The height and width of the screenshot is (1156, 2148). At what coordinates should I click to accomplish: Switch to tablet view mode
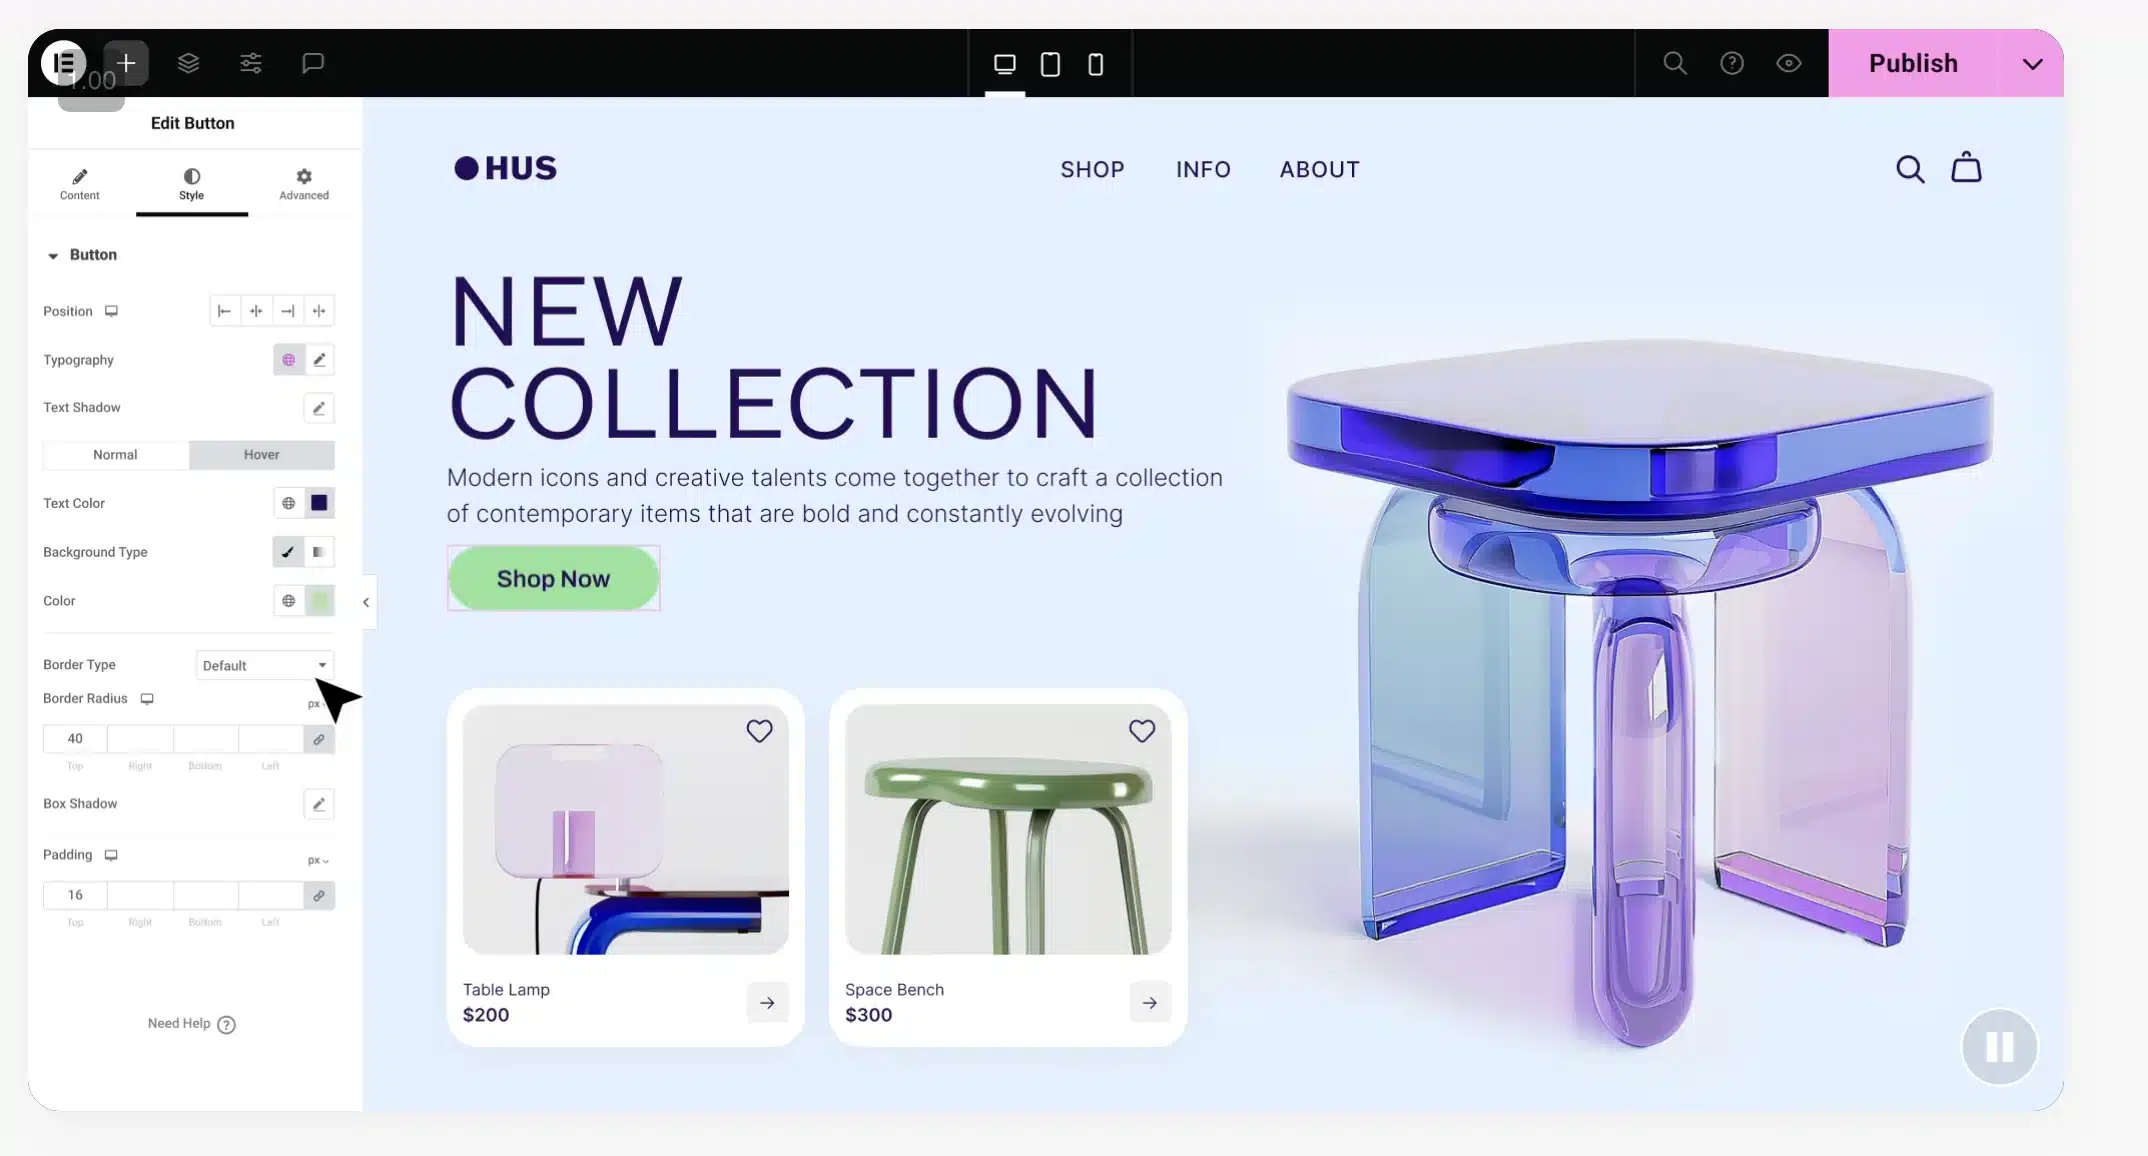(x=1049, y=63)
